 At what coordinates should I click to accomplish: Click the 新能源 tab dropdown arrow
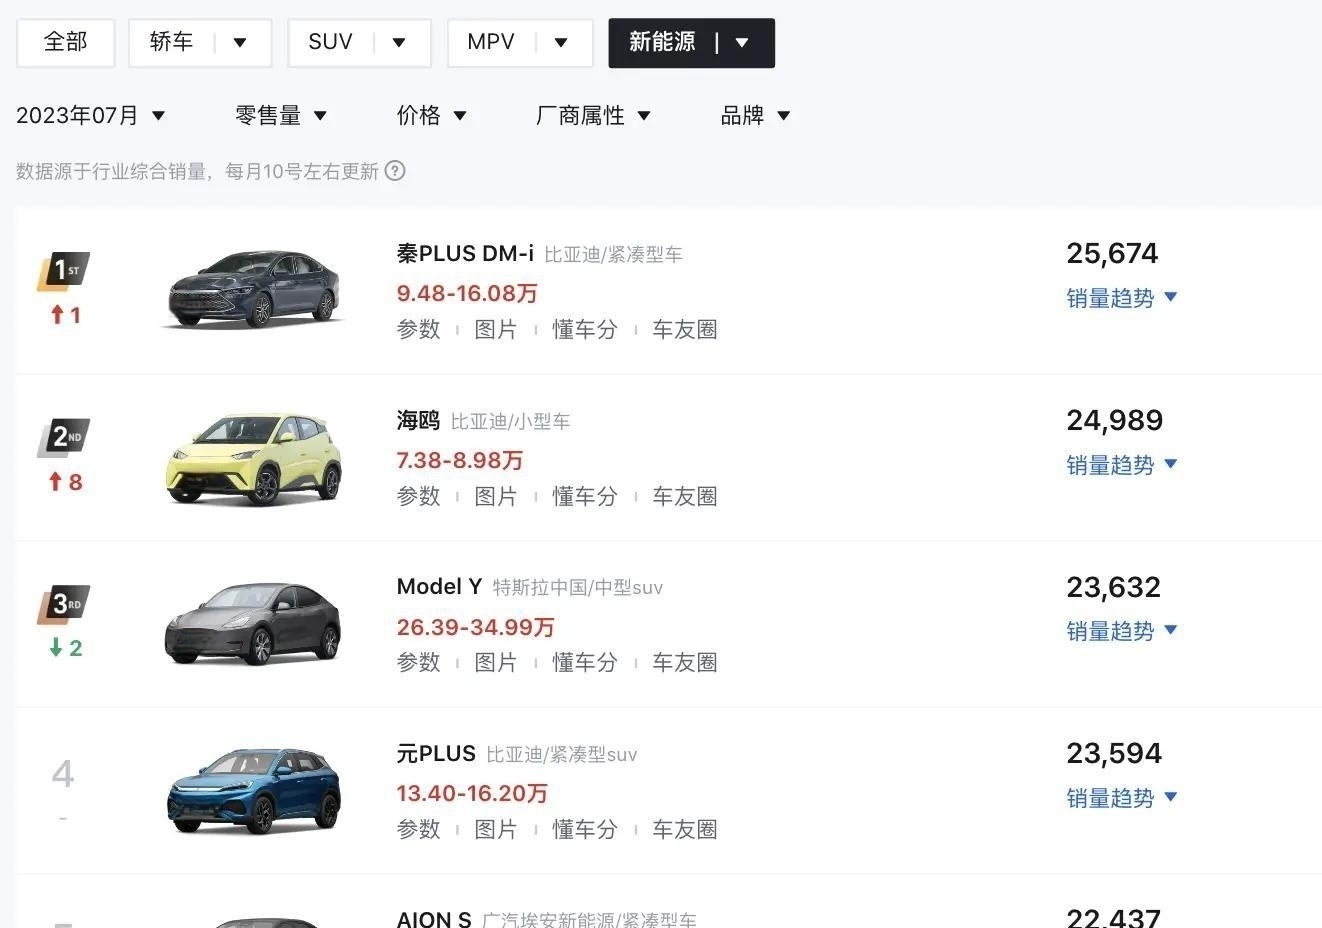coord(742,43)
